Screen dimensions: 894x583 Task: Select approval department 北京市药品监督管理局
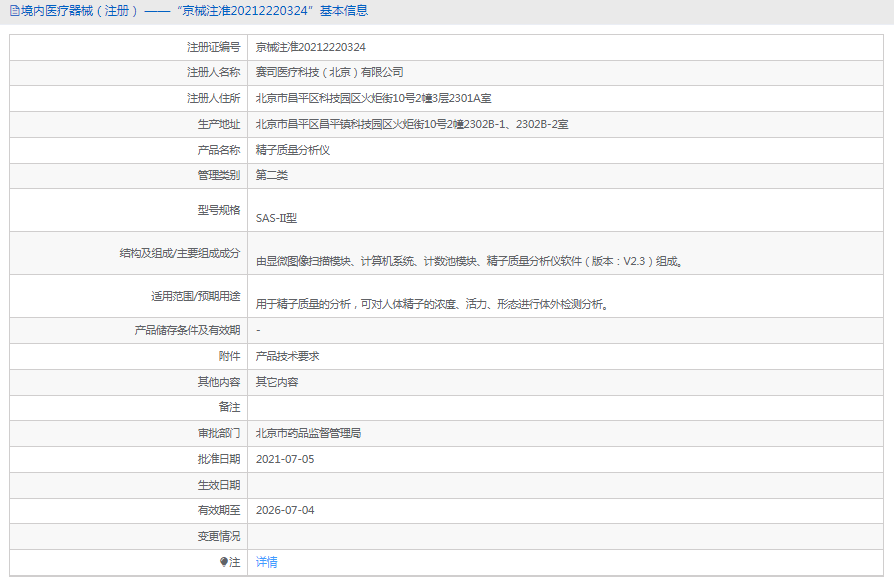click(308, 433)
